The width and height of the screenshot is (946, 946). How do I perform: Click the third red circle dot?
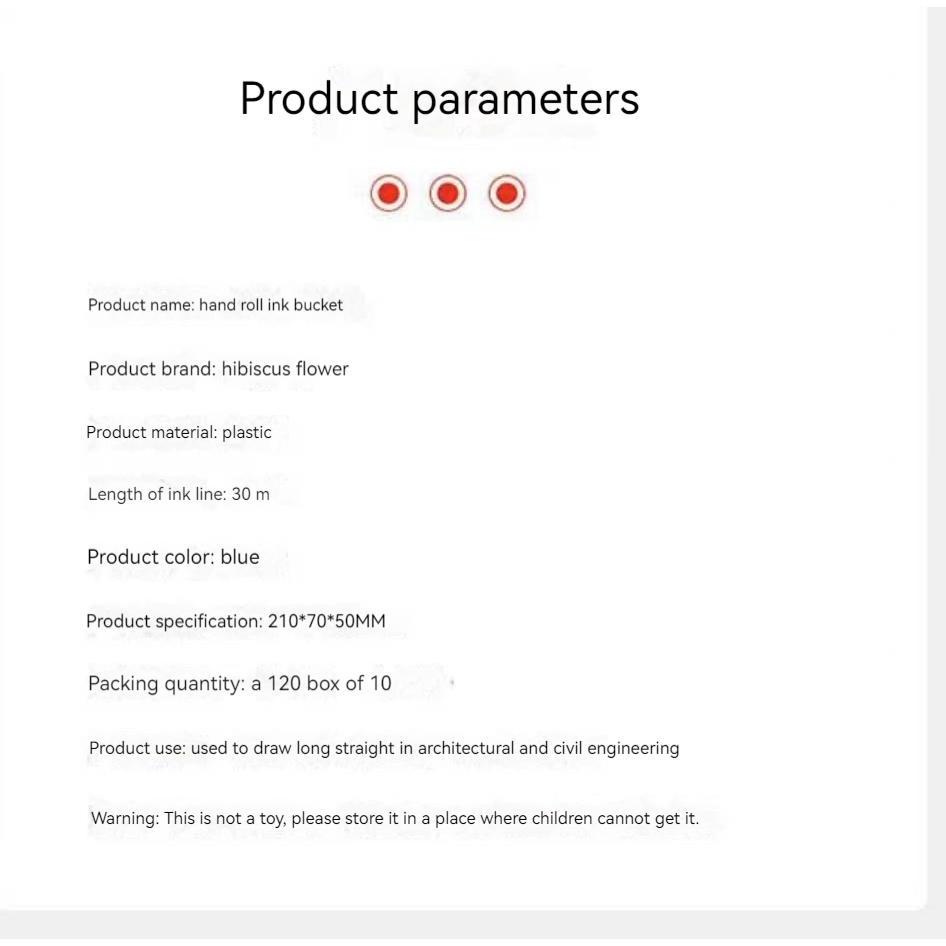tap(507, 193)
